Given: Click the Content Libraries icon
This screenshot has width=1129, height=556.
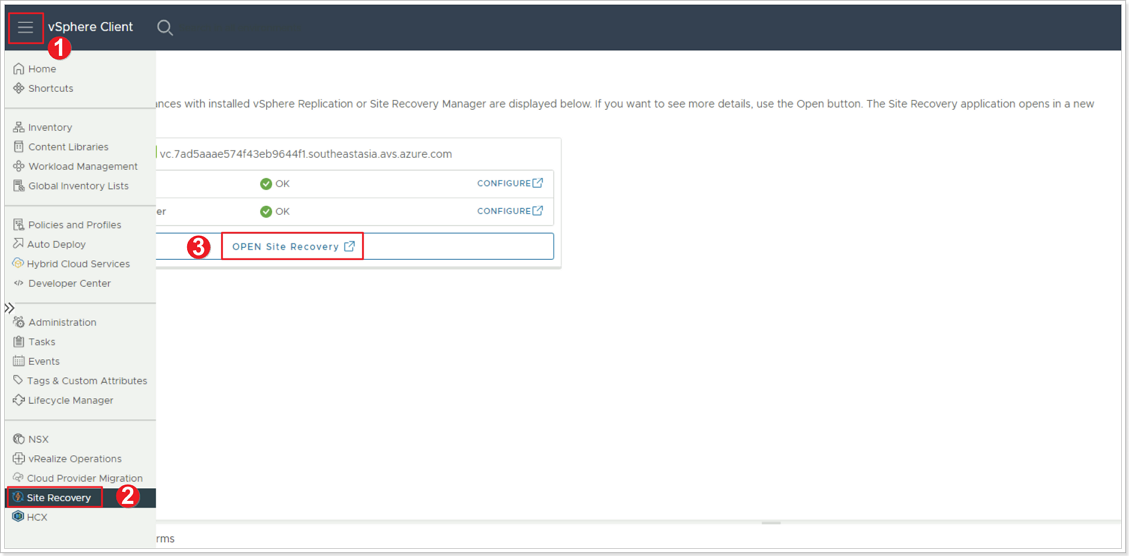Looking at the screenshot, I should coord(19,147).
